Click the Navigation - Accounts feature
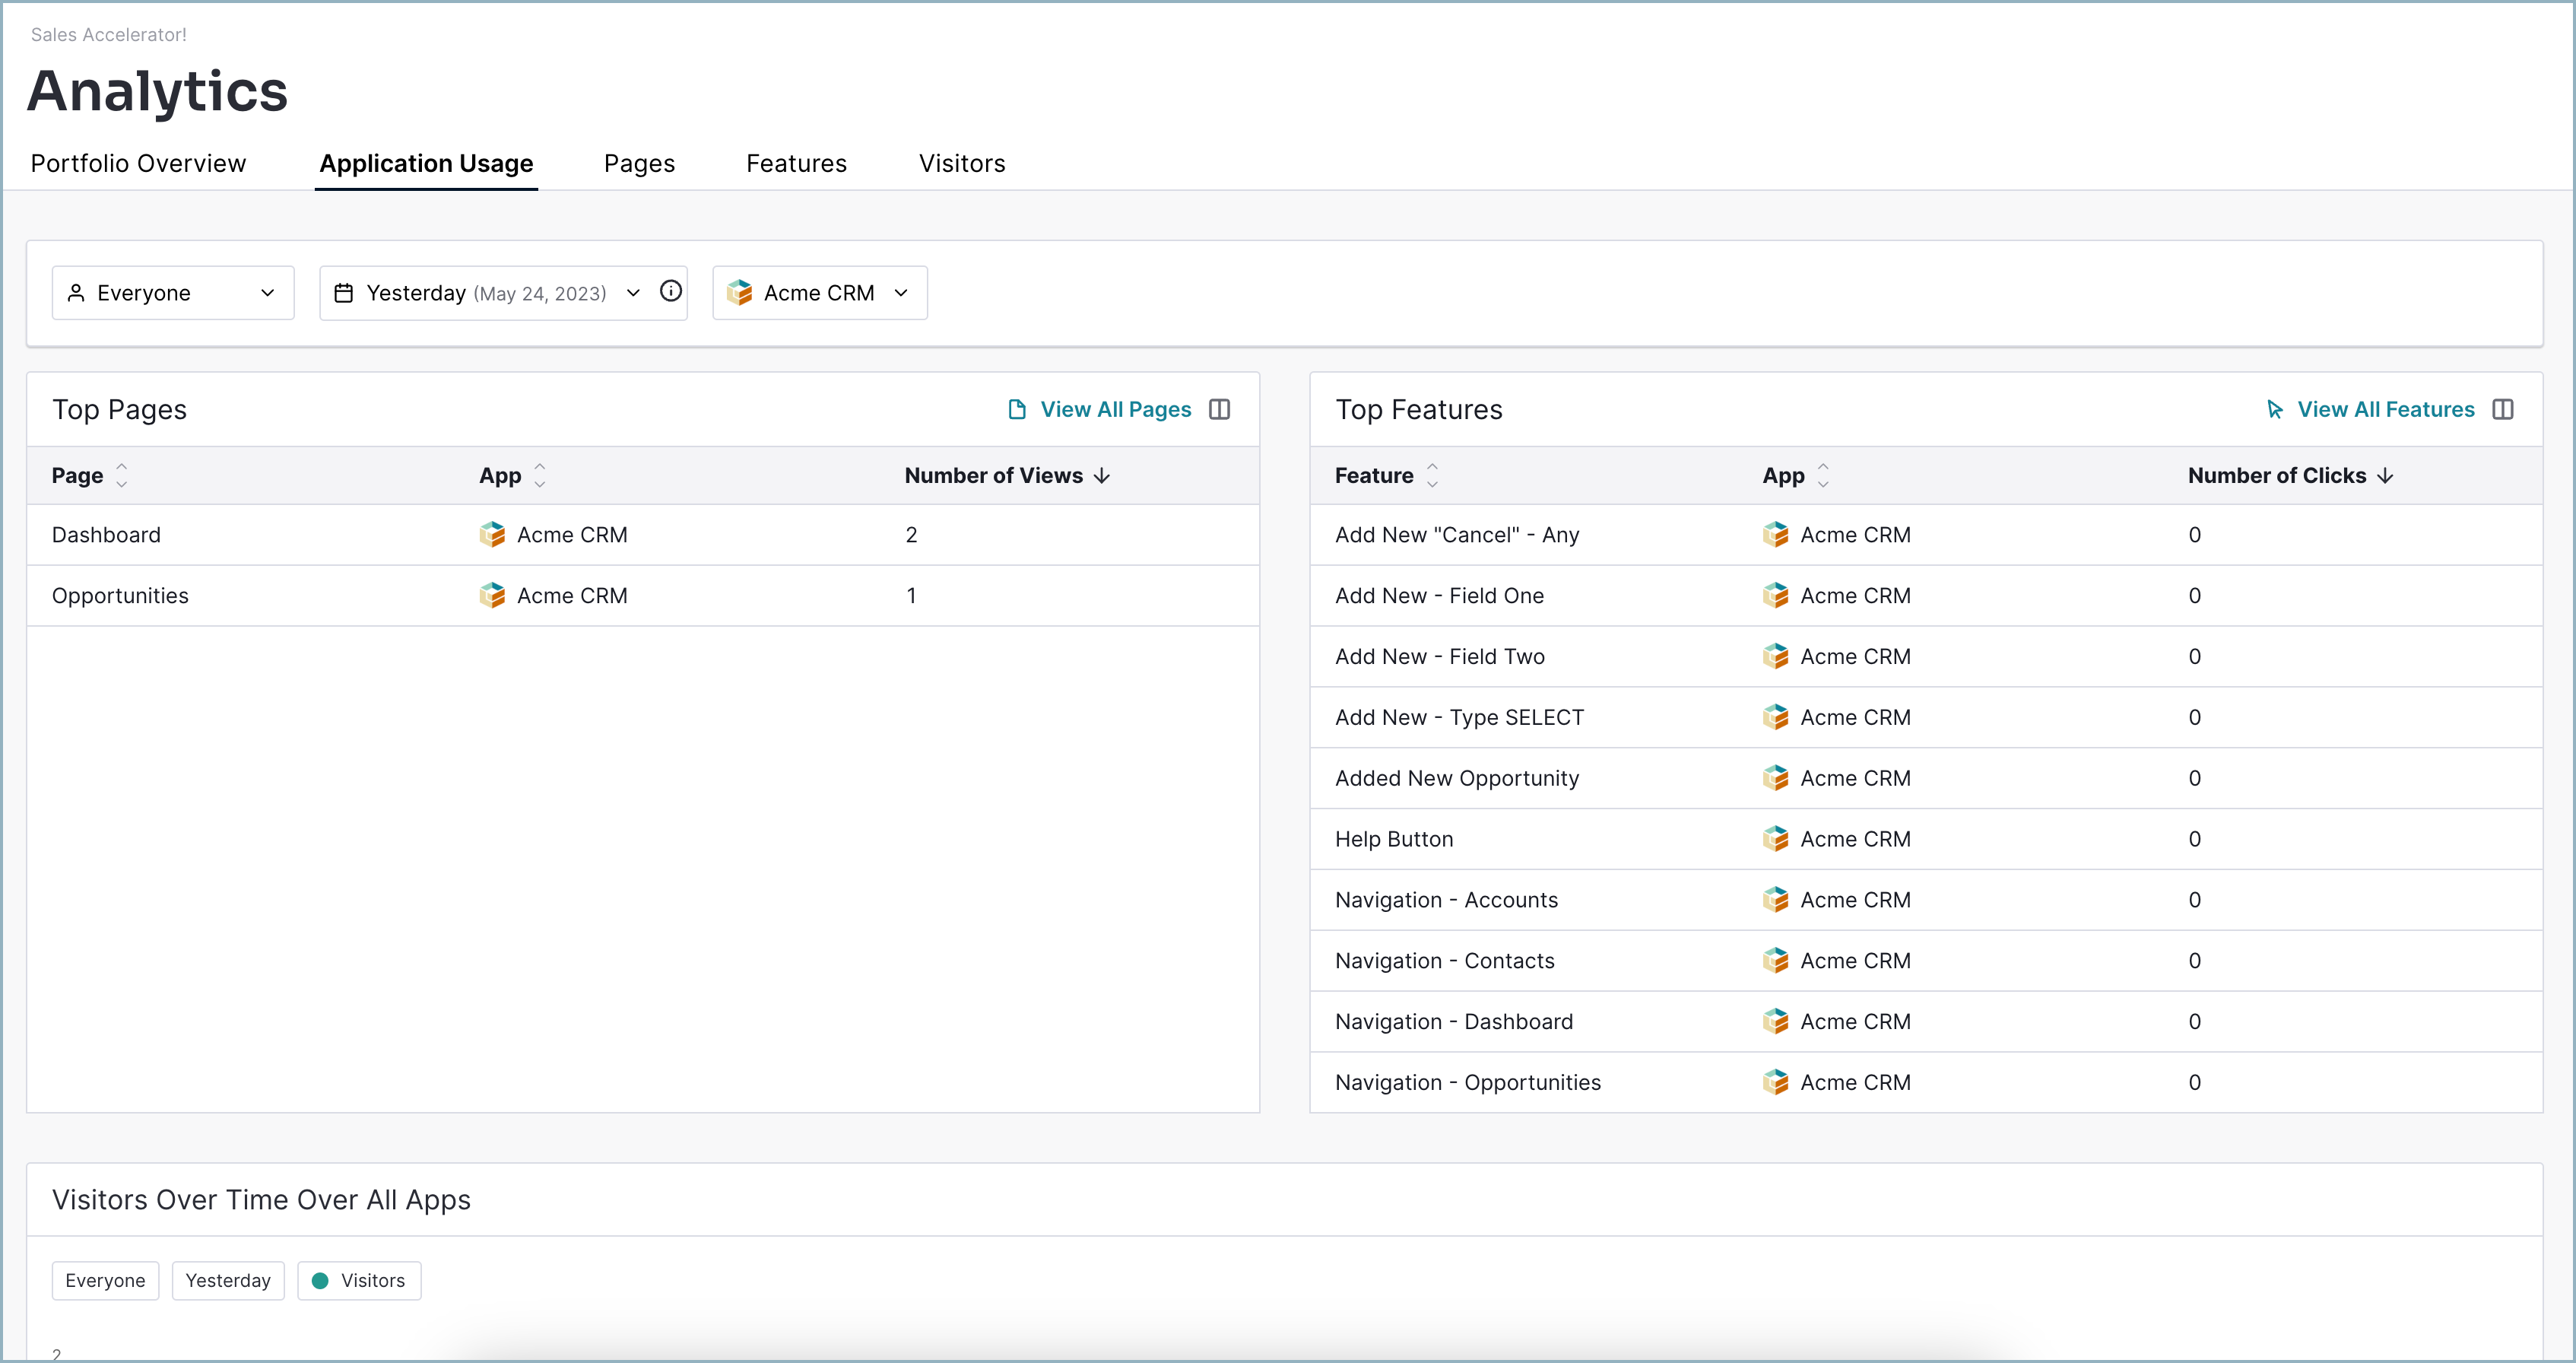Viewport: 2576px width, 1363px height. pos(1446,899)
